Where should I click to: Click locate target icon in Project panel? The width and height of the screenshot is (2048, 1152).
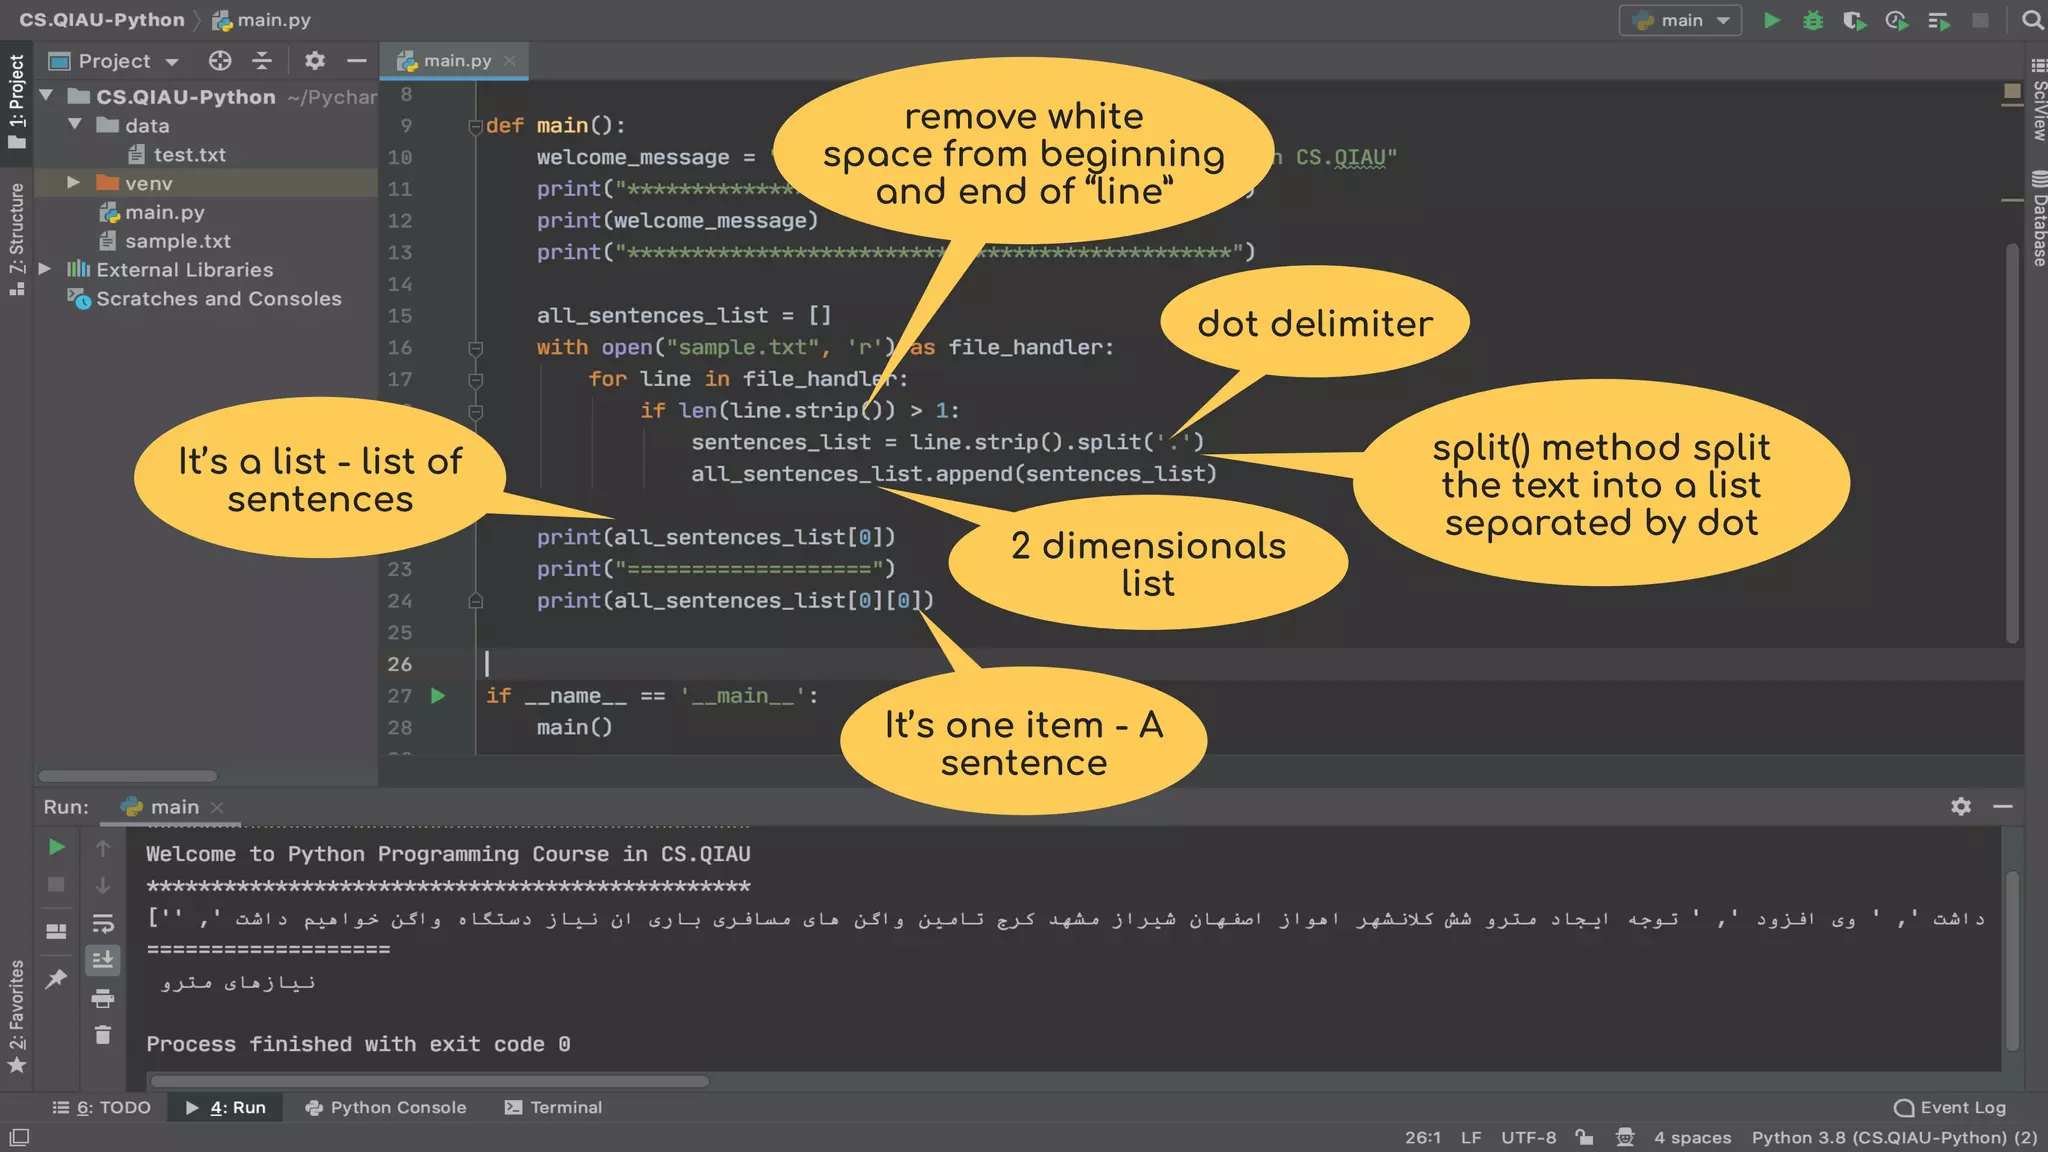tap(220, 61)
